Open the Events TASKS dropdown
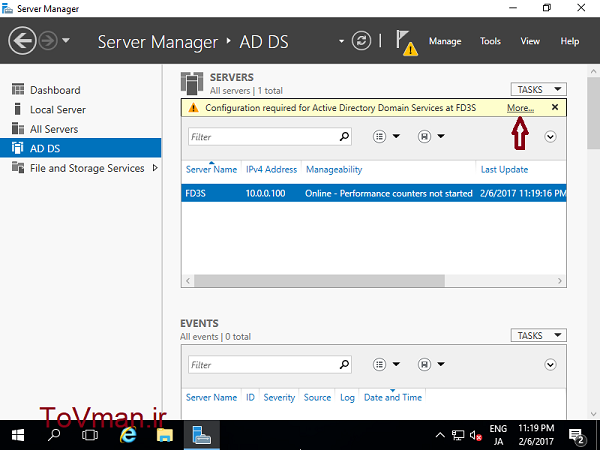Image resolution: width=600 pixels, height=450 pixels. 538,336
